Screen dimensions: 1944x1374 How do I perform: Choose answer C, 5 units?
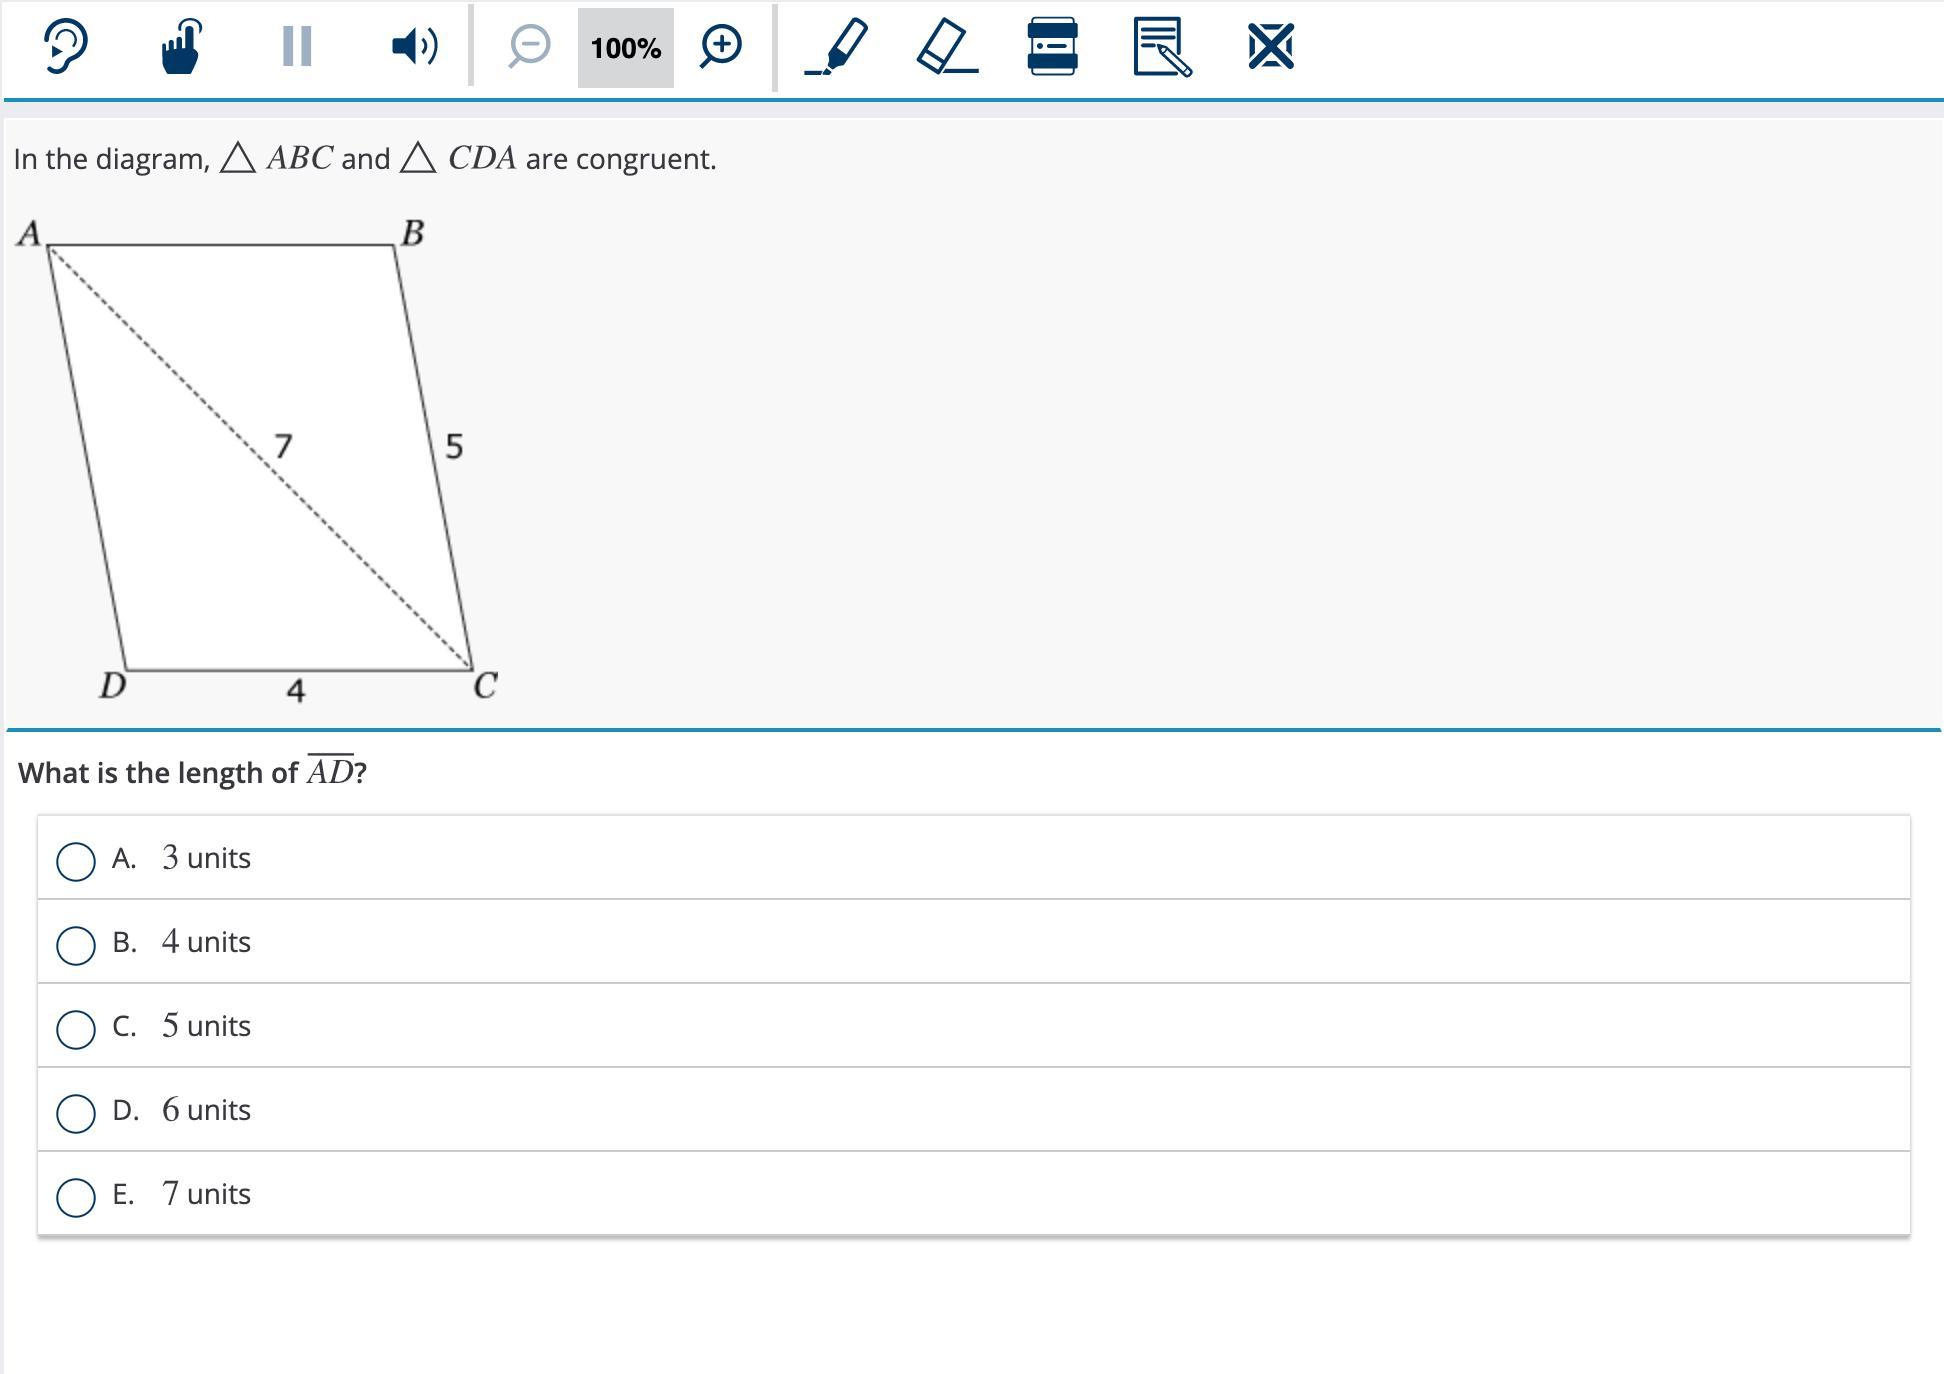point(76,1028)
